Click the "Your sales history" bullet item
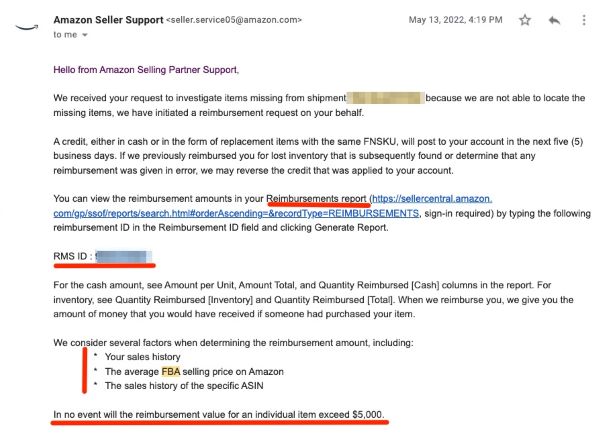This screenshot has width=603, height=434. [x=143, y=357]
